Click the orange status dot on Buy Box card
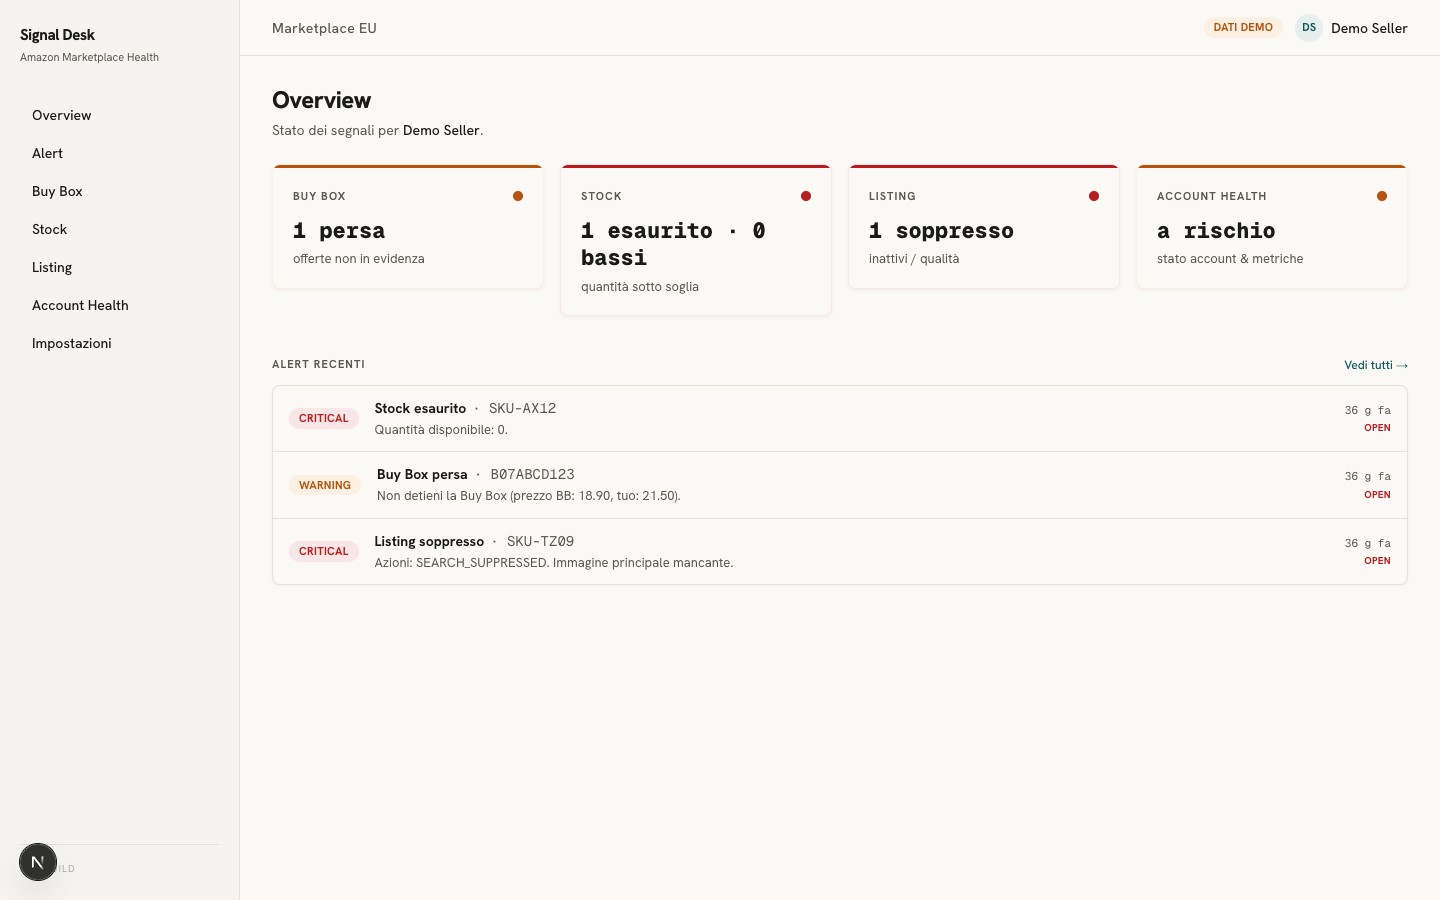Image resolution: width=1440 pixels, height=900 pixels. click(518, 196)
